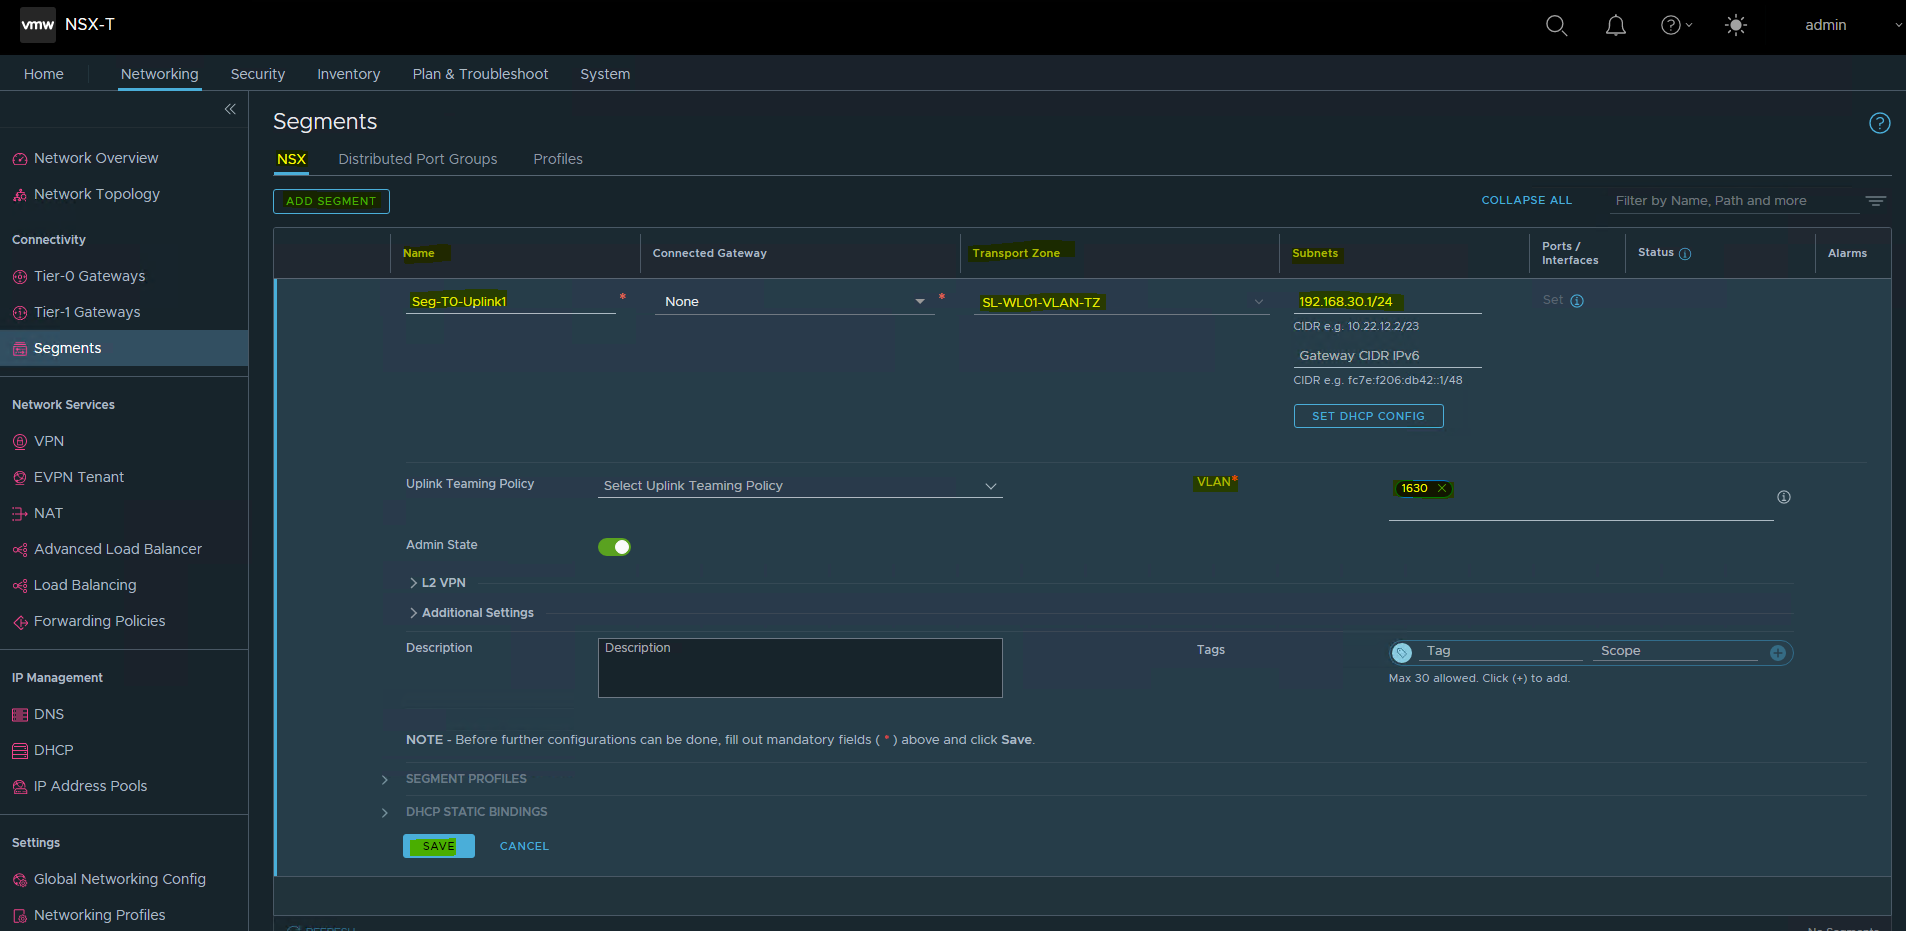The image size is (1906, 931).
Task: Go to the Home tab
Action: (x=44, y=74)
